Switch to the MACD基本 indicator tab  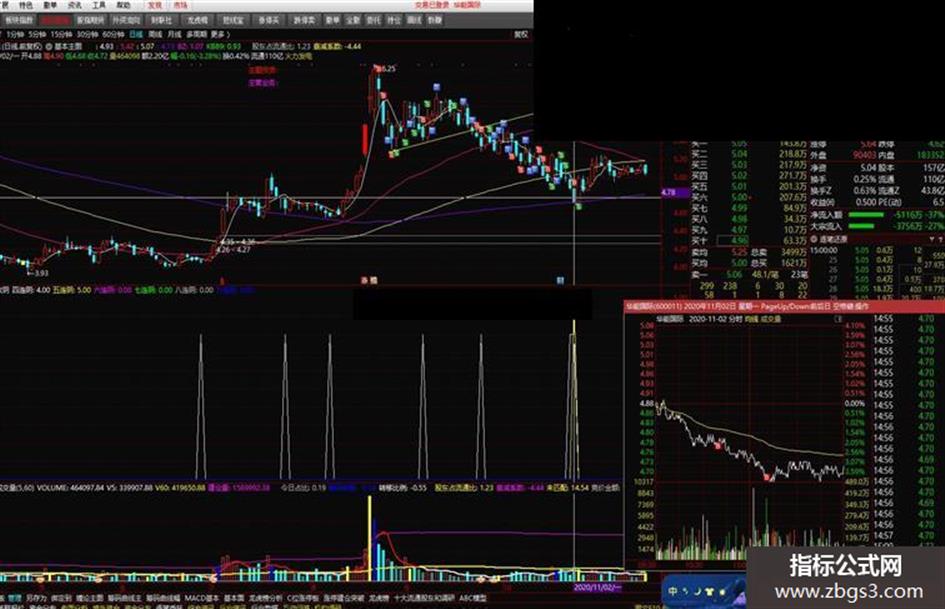[202, 598]
